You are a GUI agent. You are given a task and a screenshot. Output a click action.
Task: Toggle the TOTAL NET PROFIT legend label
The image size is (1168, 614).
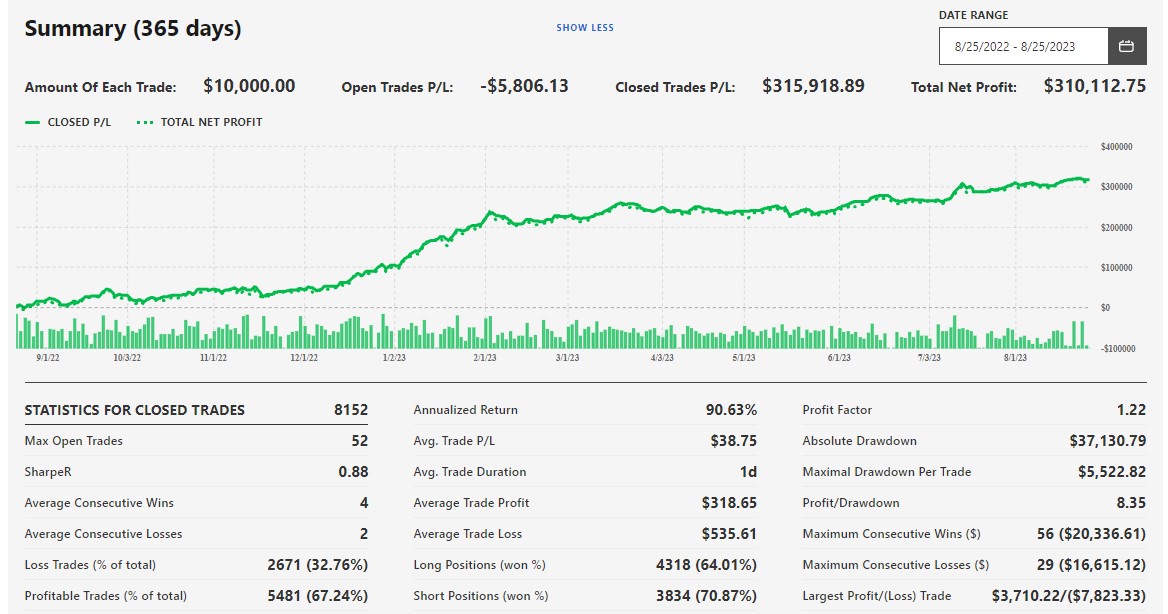[x=211, y=122]
